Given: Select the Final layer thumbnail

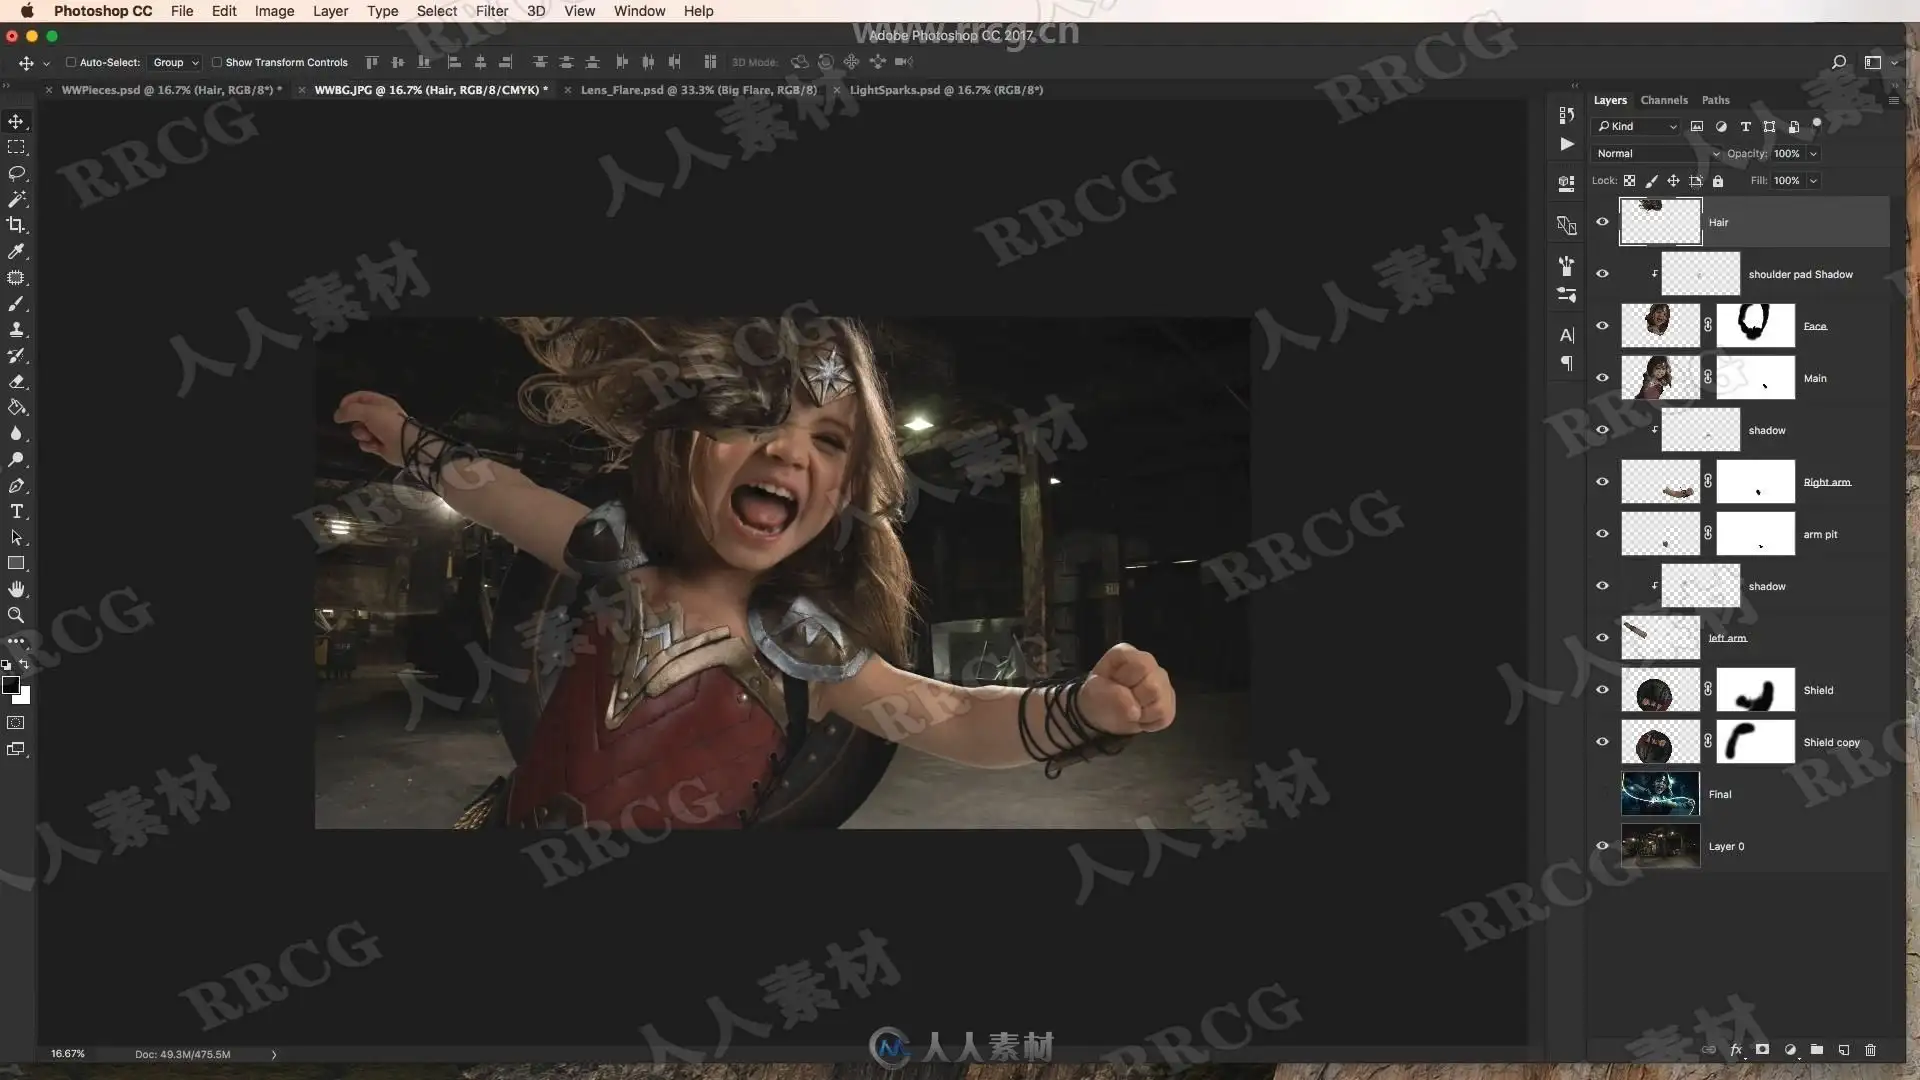Looking at the screenshot, I should coord(1659,794).
